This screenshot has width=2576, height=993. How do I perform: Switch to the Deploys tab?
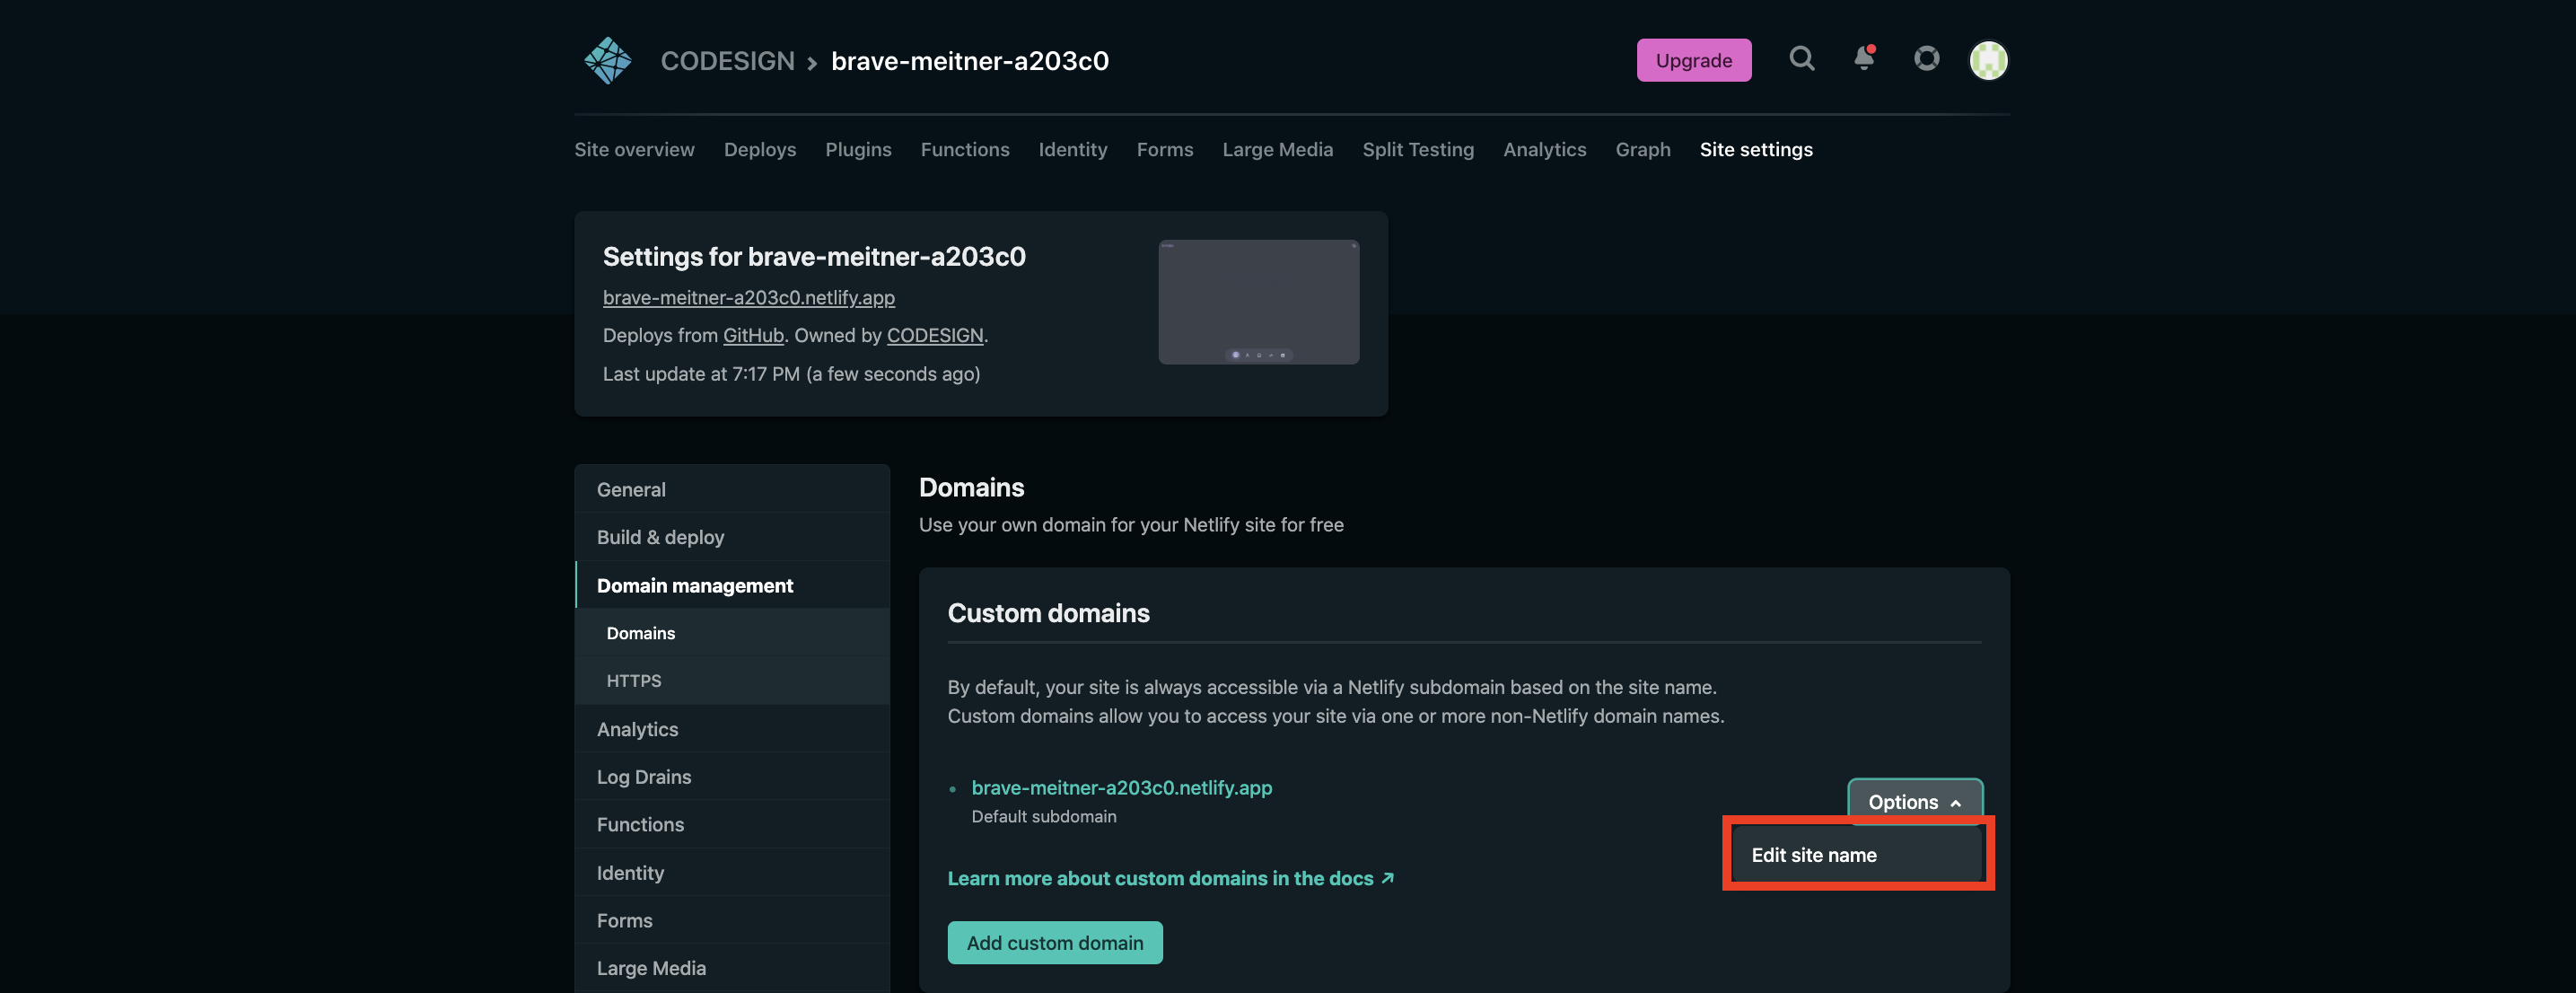(x=759, y=149)
